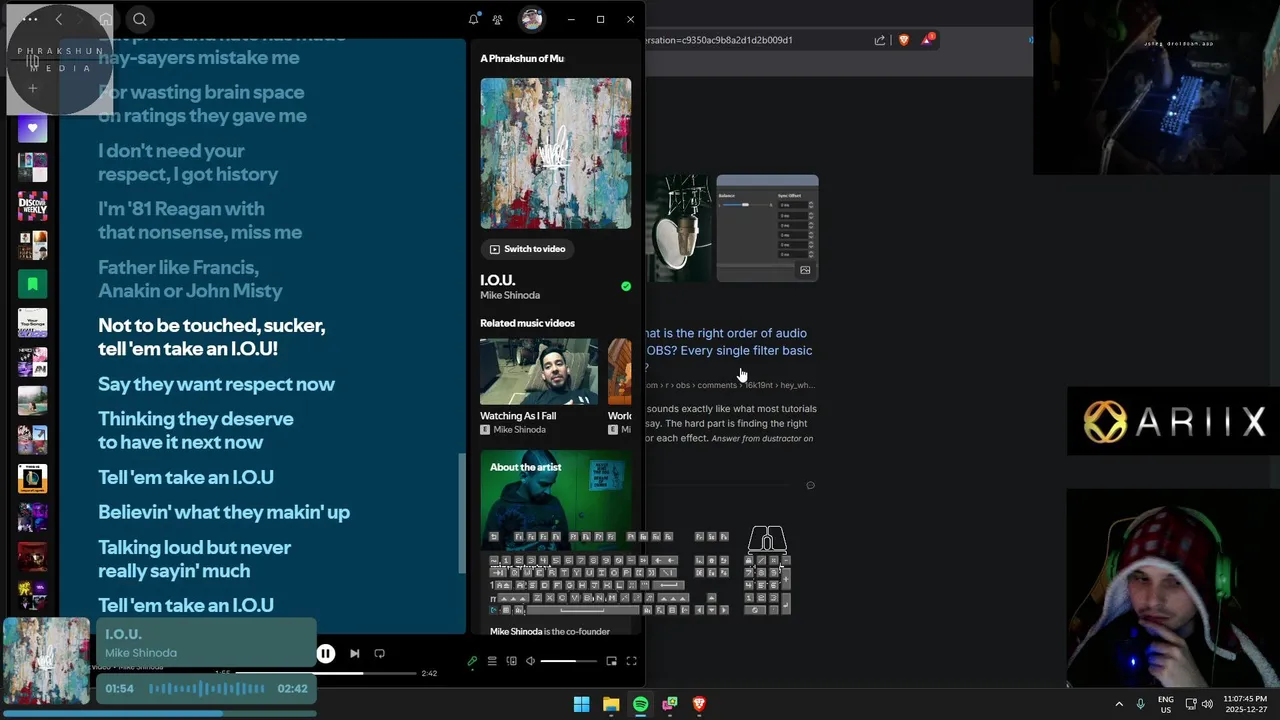
Task: Open the microphone image result in browser
Action: (678, 229)
